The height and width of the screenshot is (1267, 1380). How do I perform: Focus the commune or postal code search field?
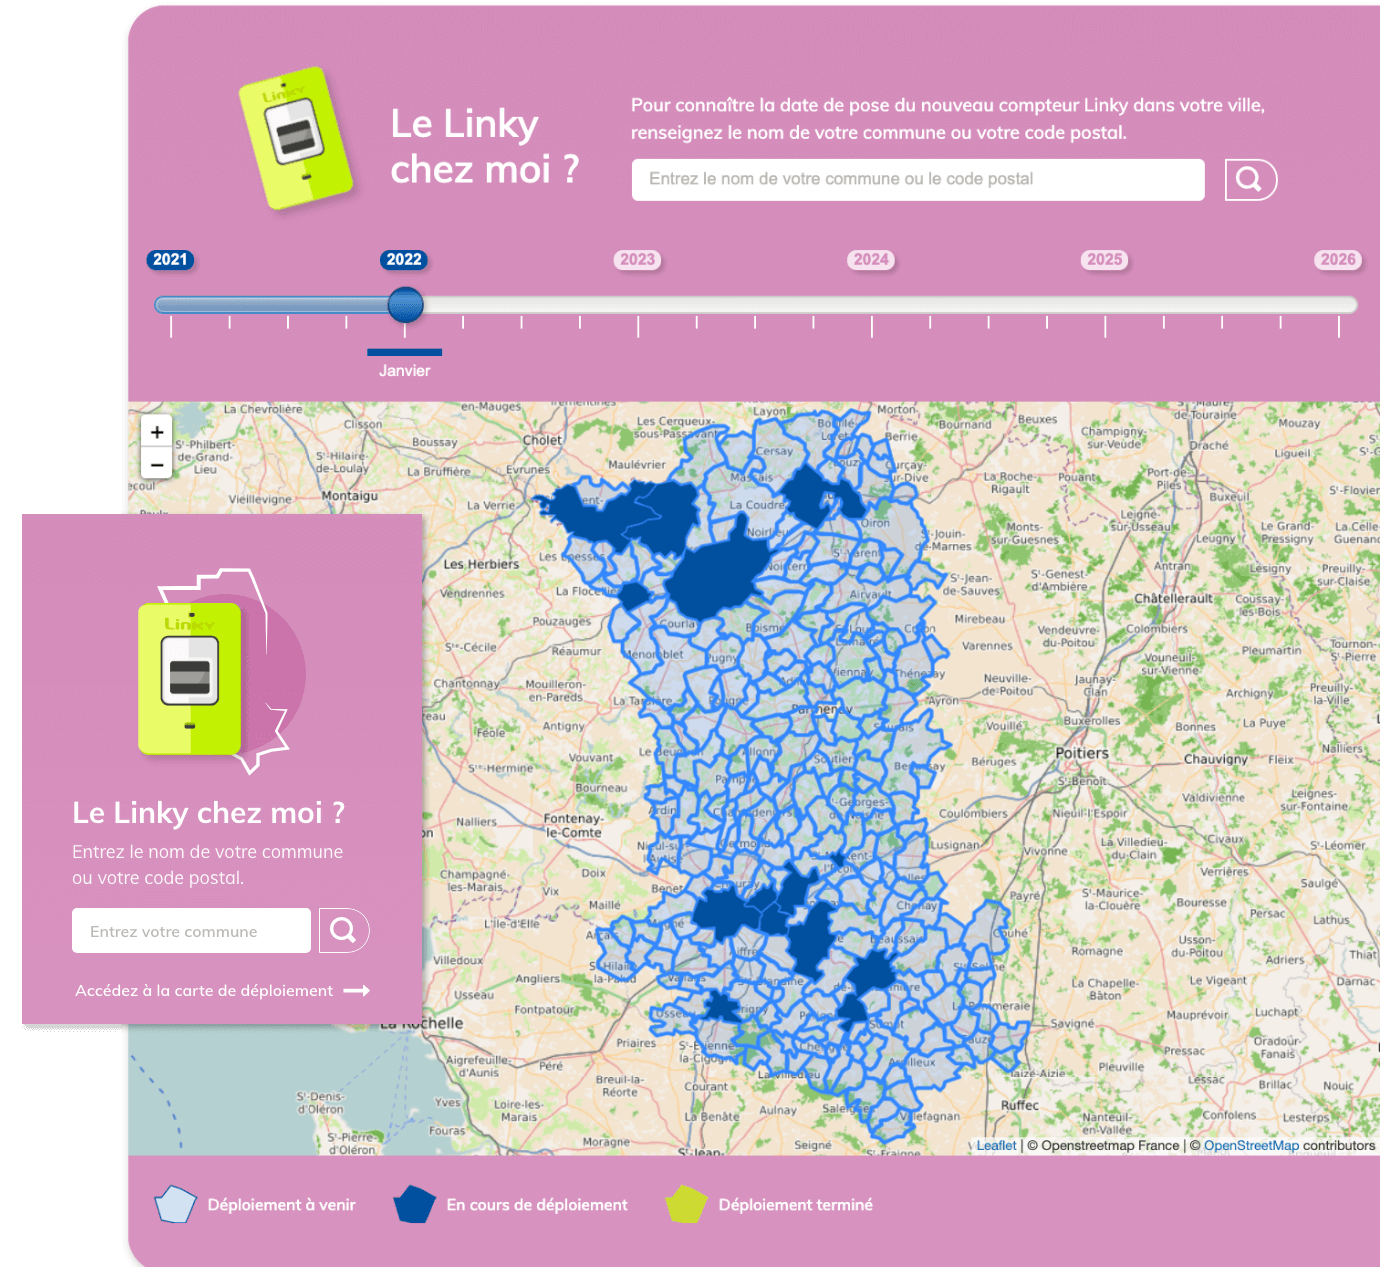[x=918, y=180]
